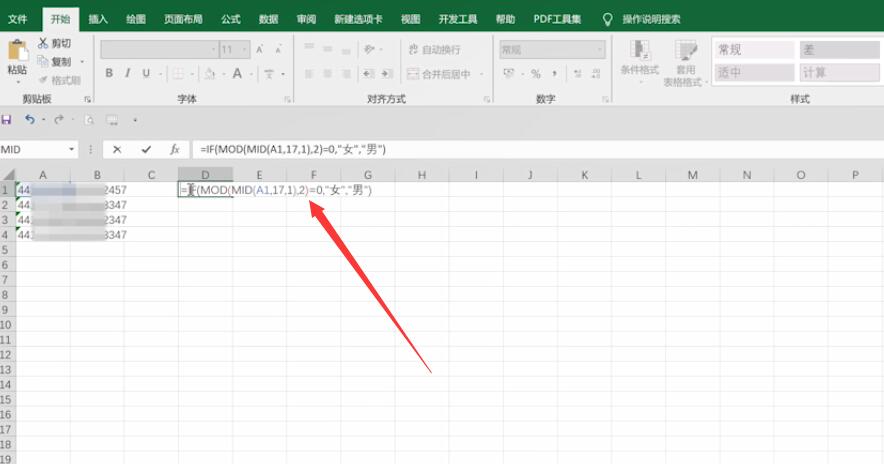Click the percent style icon
Viewport: 884px width, 464px height.
click(536, 73)
